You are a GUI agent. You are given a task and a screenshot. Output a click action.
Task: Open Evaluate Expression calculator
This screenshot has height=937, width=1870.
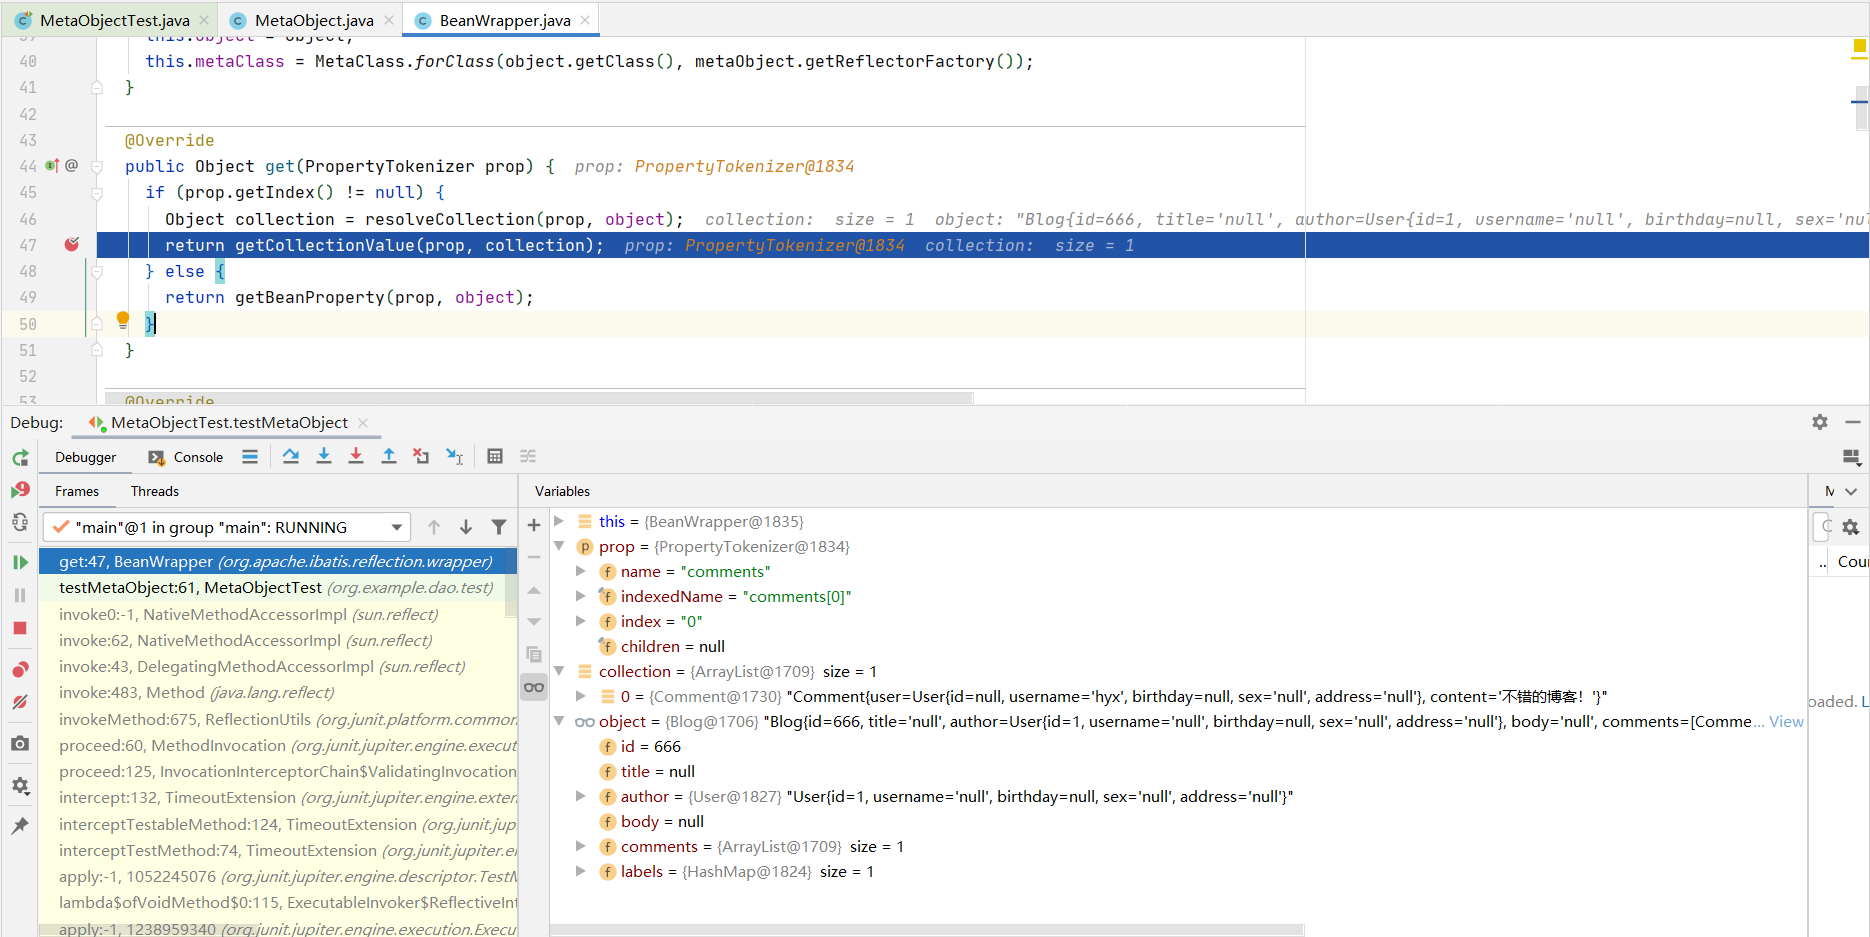pyautogui.click(x=495, y=456)
